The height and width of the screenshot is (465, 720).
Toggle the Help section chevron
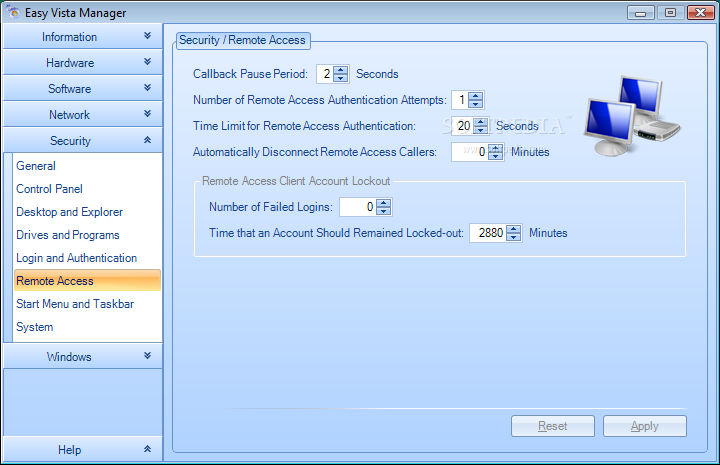147,449
